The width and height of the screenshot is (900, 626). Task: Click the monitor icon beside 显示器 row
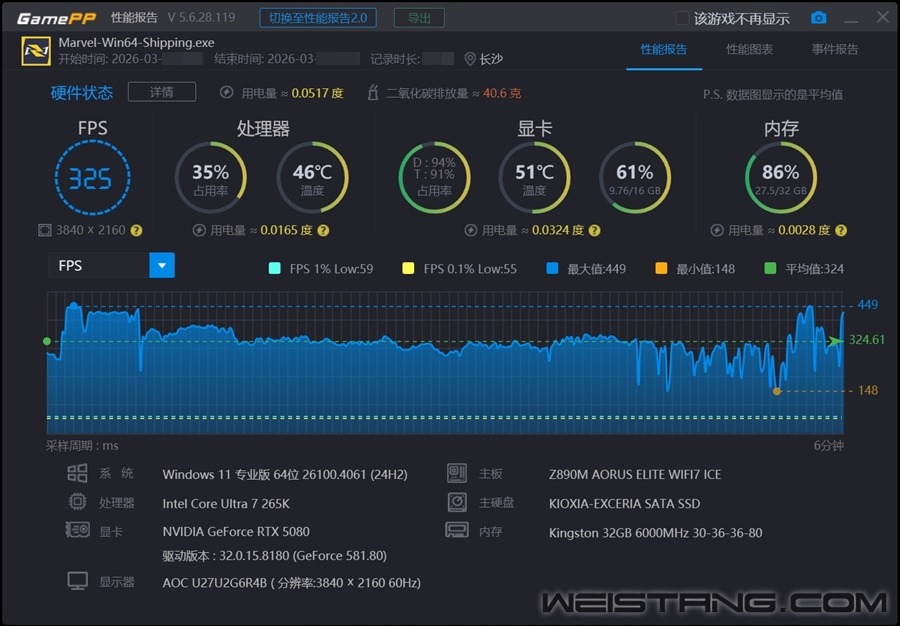(x=77, y=581)
